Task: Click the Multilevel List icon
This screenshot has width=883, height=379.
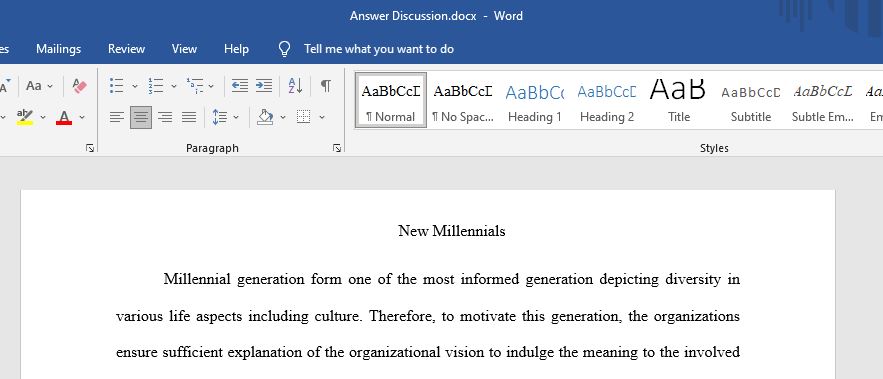Action: 195,86
